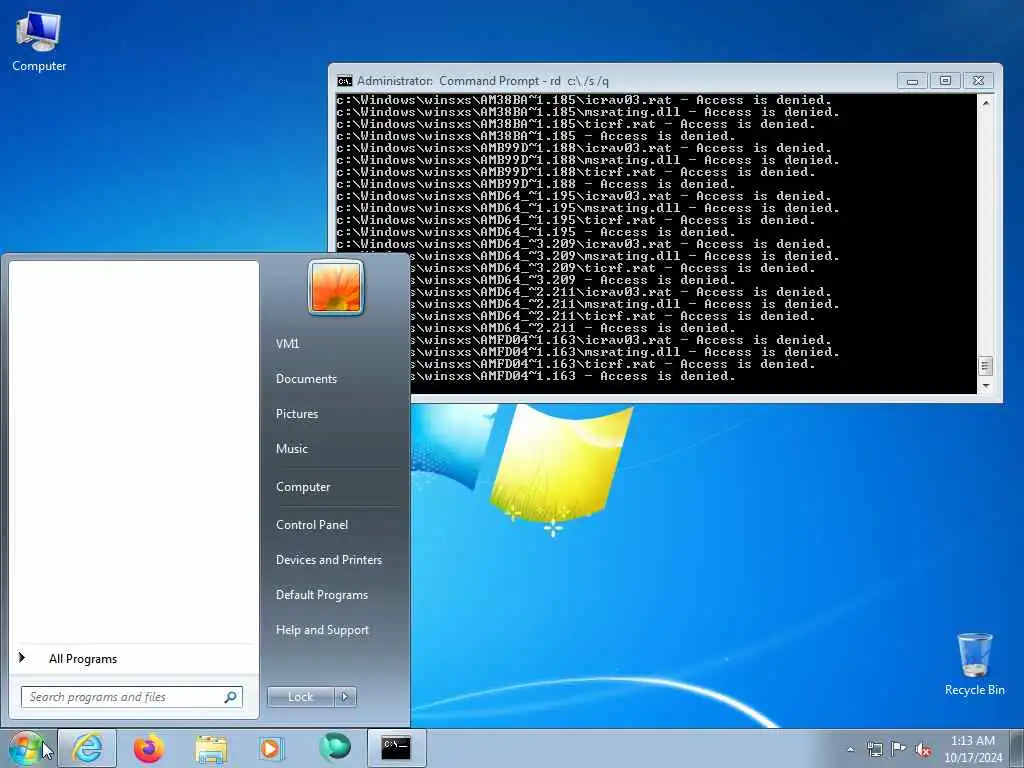Click the Command Prompt scrollbar down arrow
The width and height of the screenshot is (1024, 768).
pyautogui.click(x=985, y=386)
